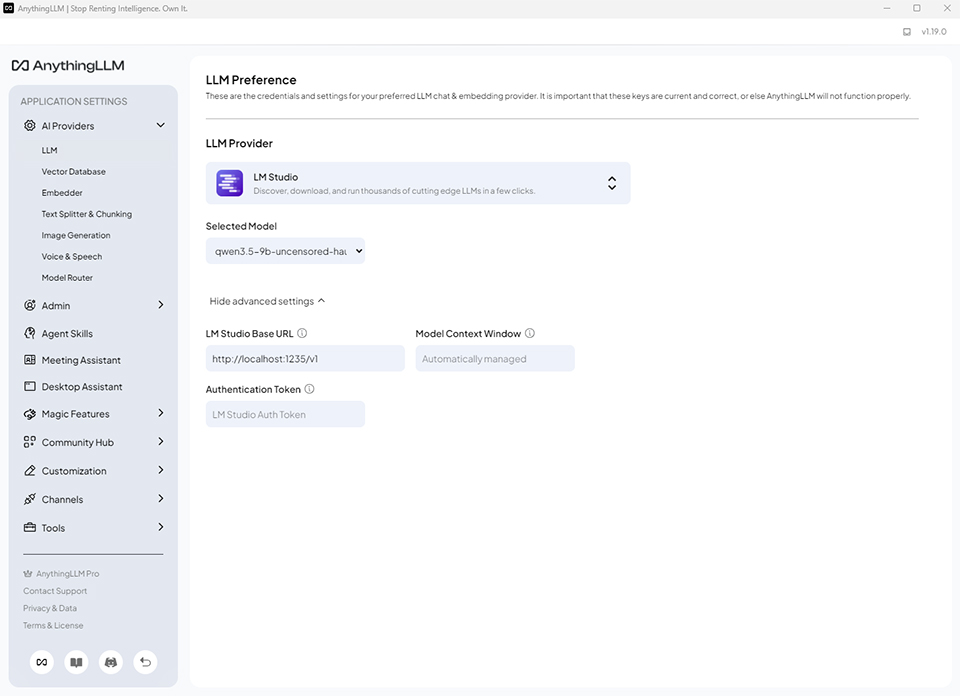Click the LM Studio Base URL field
The image size is (960, 696).
[305, 358]
